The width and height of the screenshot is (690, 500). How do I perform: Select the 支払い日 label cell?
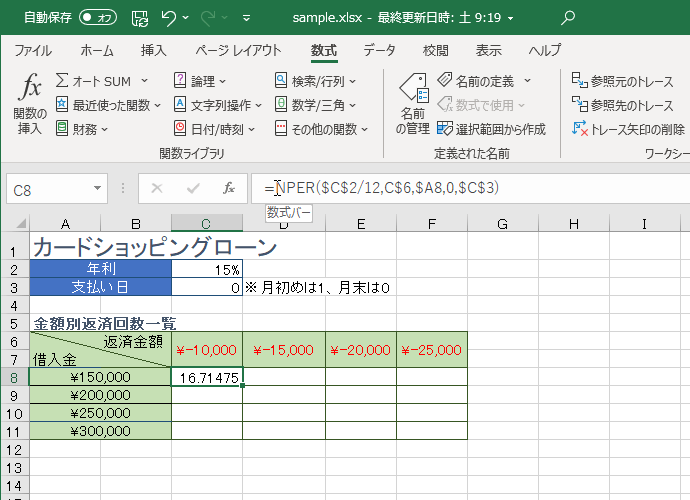(101, 287)
